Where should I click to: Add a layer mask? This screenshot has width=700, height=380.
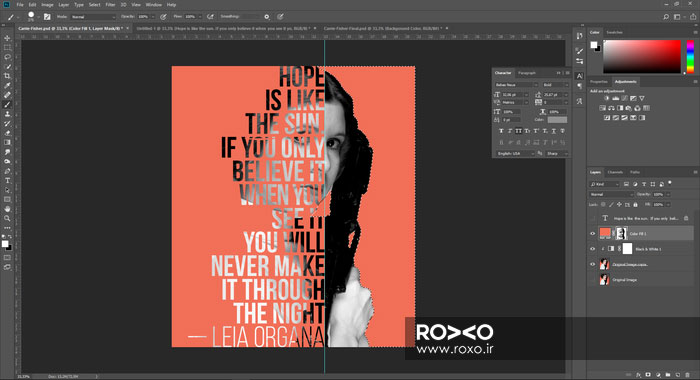pos(648,375)
